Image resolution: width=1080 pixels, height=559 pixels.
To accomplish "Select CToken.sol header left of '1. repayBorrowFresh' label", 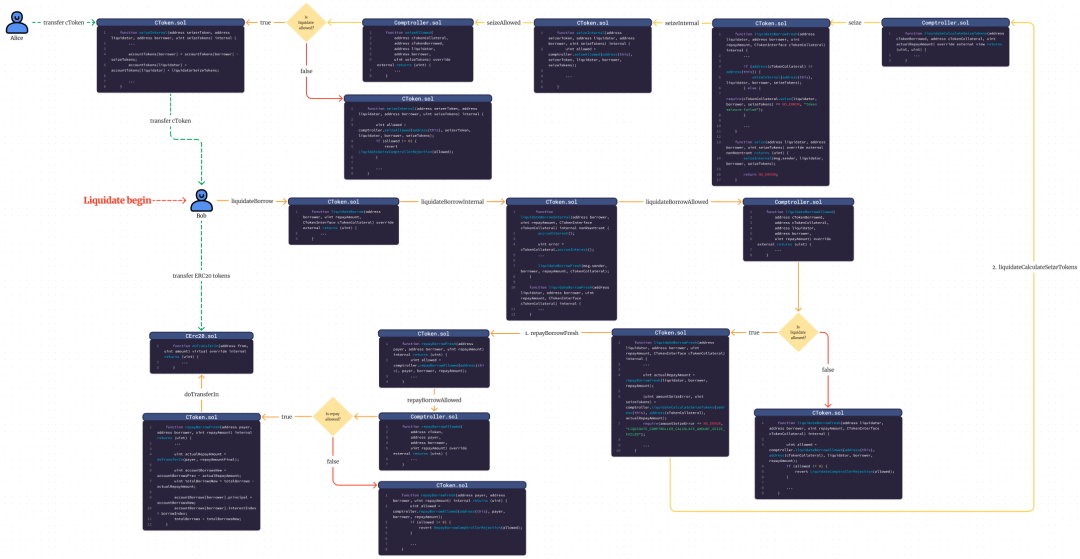I will pos(434,333).
